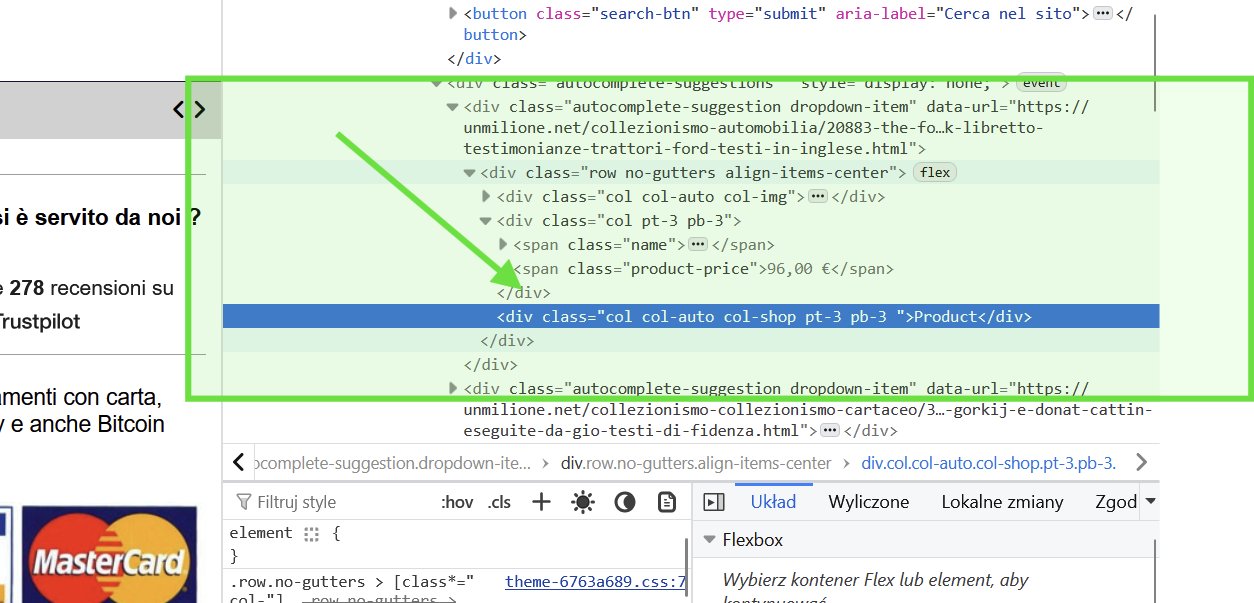Expand ellipsis badge of col-img div
This screenshot has width=1254, height=603.
(x=818, y=197)
